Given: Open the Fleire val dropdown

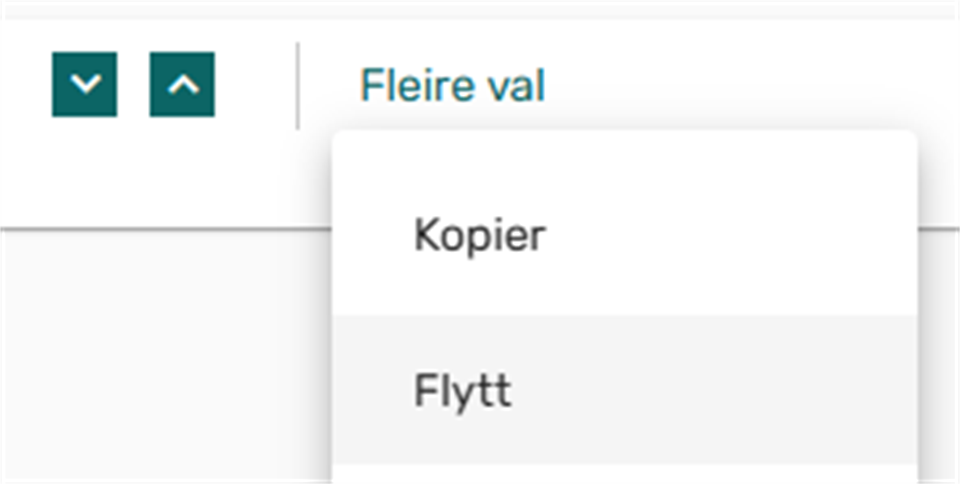Looking at the screenshot, I should 452,86.
